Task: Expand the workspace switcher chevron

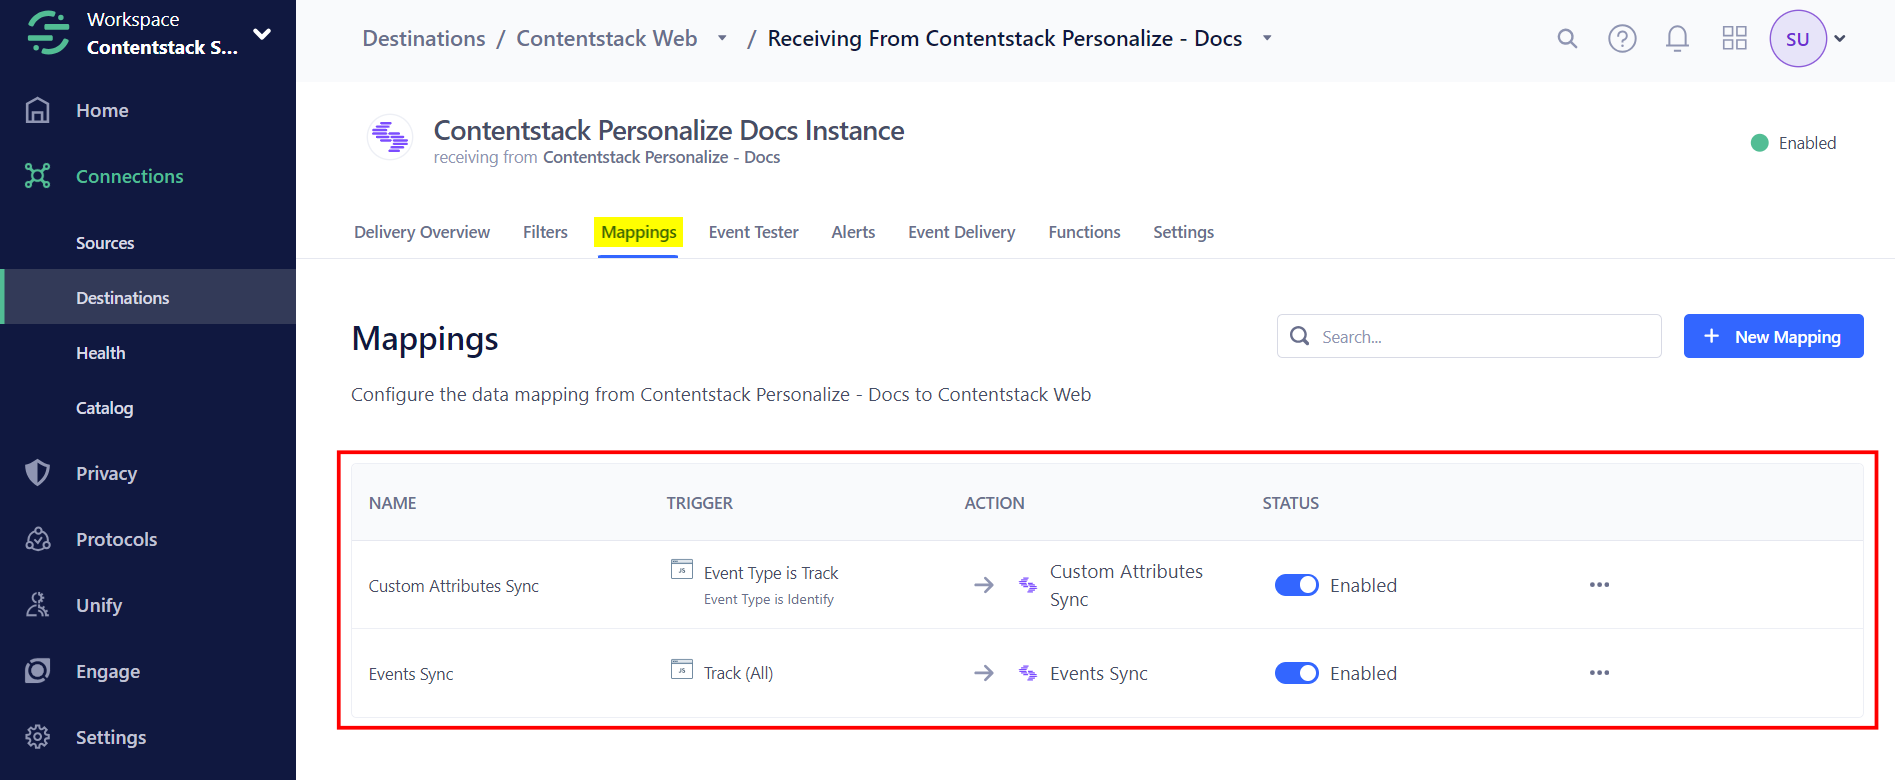Action: pyautogui.click(x=262, y=34)
